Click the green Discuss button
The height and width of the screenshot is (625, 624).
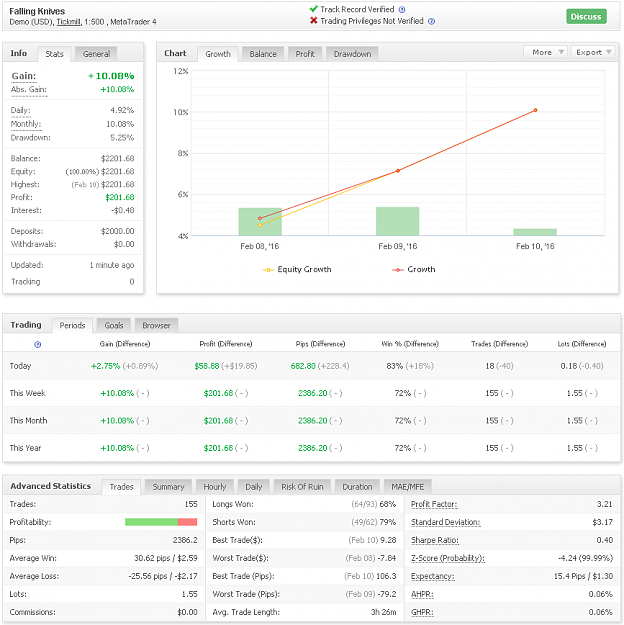(586, 16)
